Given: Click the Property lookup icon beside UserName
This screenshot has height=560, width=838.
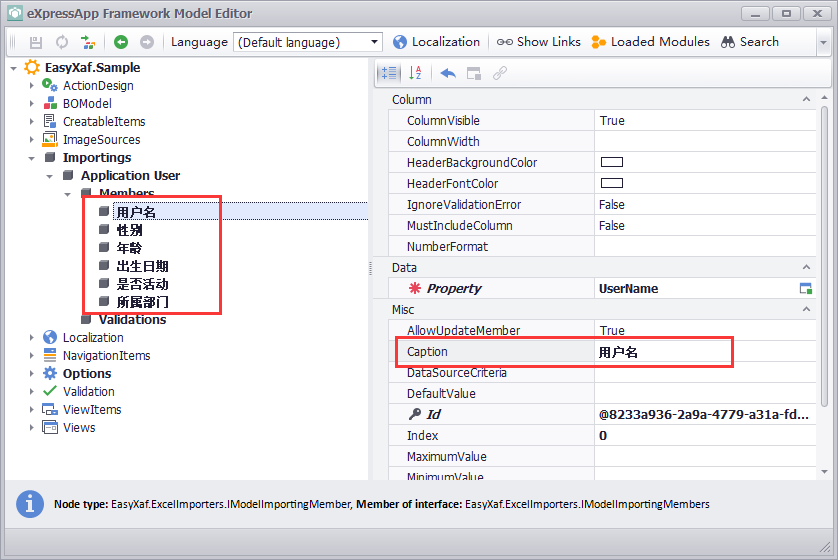Looking at the screenshot, I should coord(805,288).
